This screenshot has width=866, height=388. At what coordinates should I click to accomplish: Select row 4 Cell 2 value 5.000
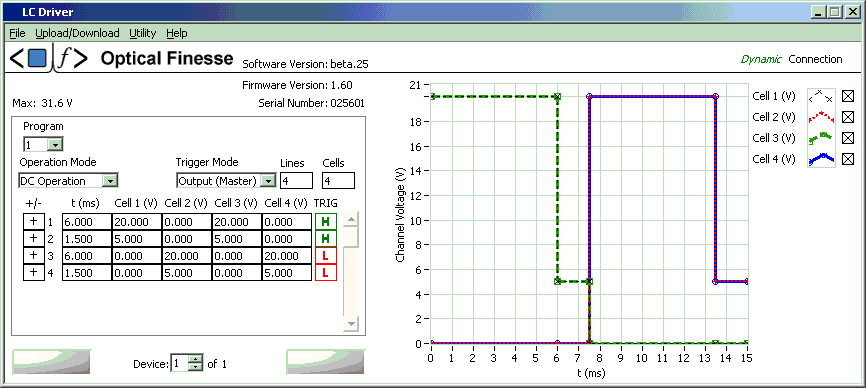(x=187, y=273)
